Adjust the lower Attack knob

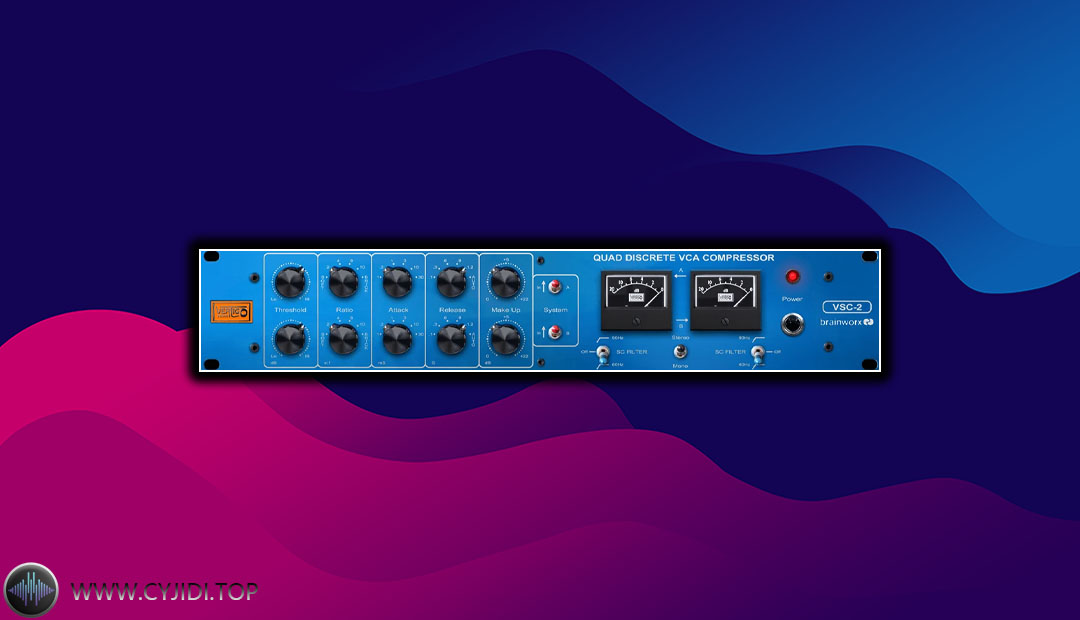click(397, 339)
